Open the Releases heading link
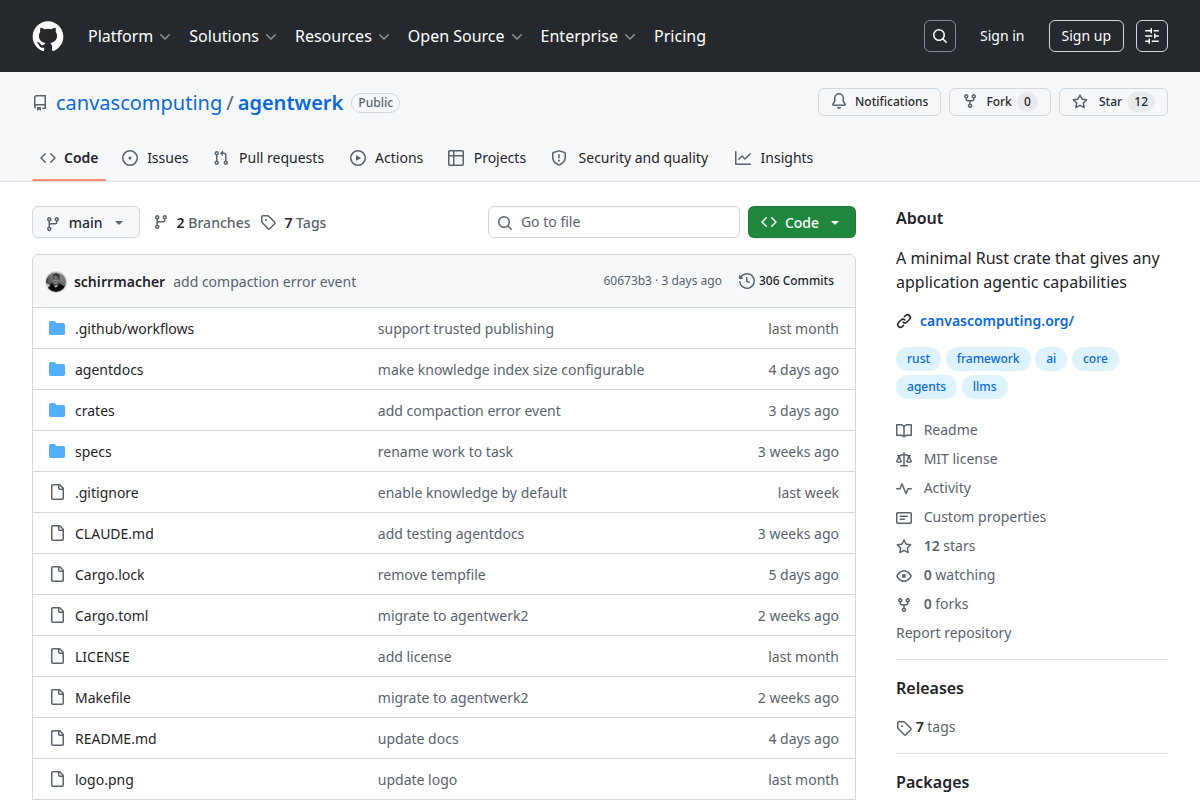1200x800 pixels. (x=930, y=688)
